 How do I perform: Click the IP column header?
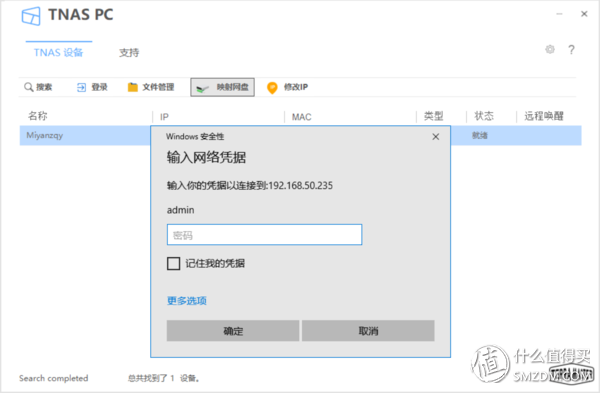click(x=164, y=117)
